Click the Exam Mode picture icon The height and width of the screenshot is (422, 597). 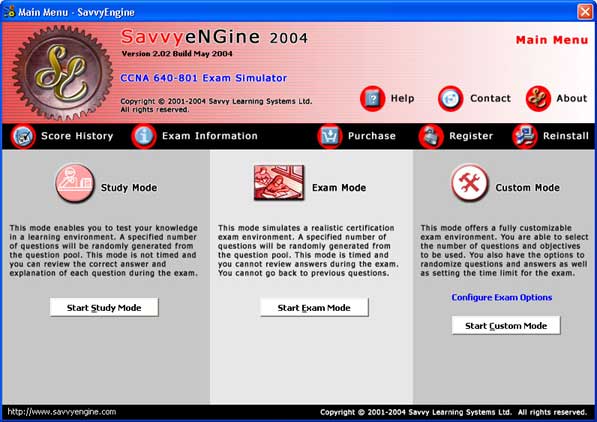click(x=279, y=182)
